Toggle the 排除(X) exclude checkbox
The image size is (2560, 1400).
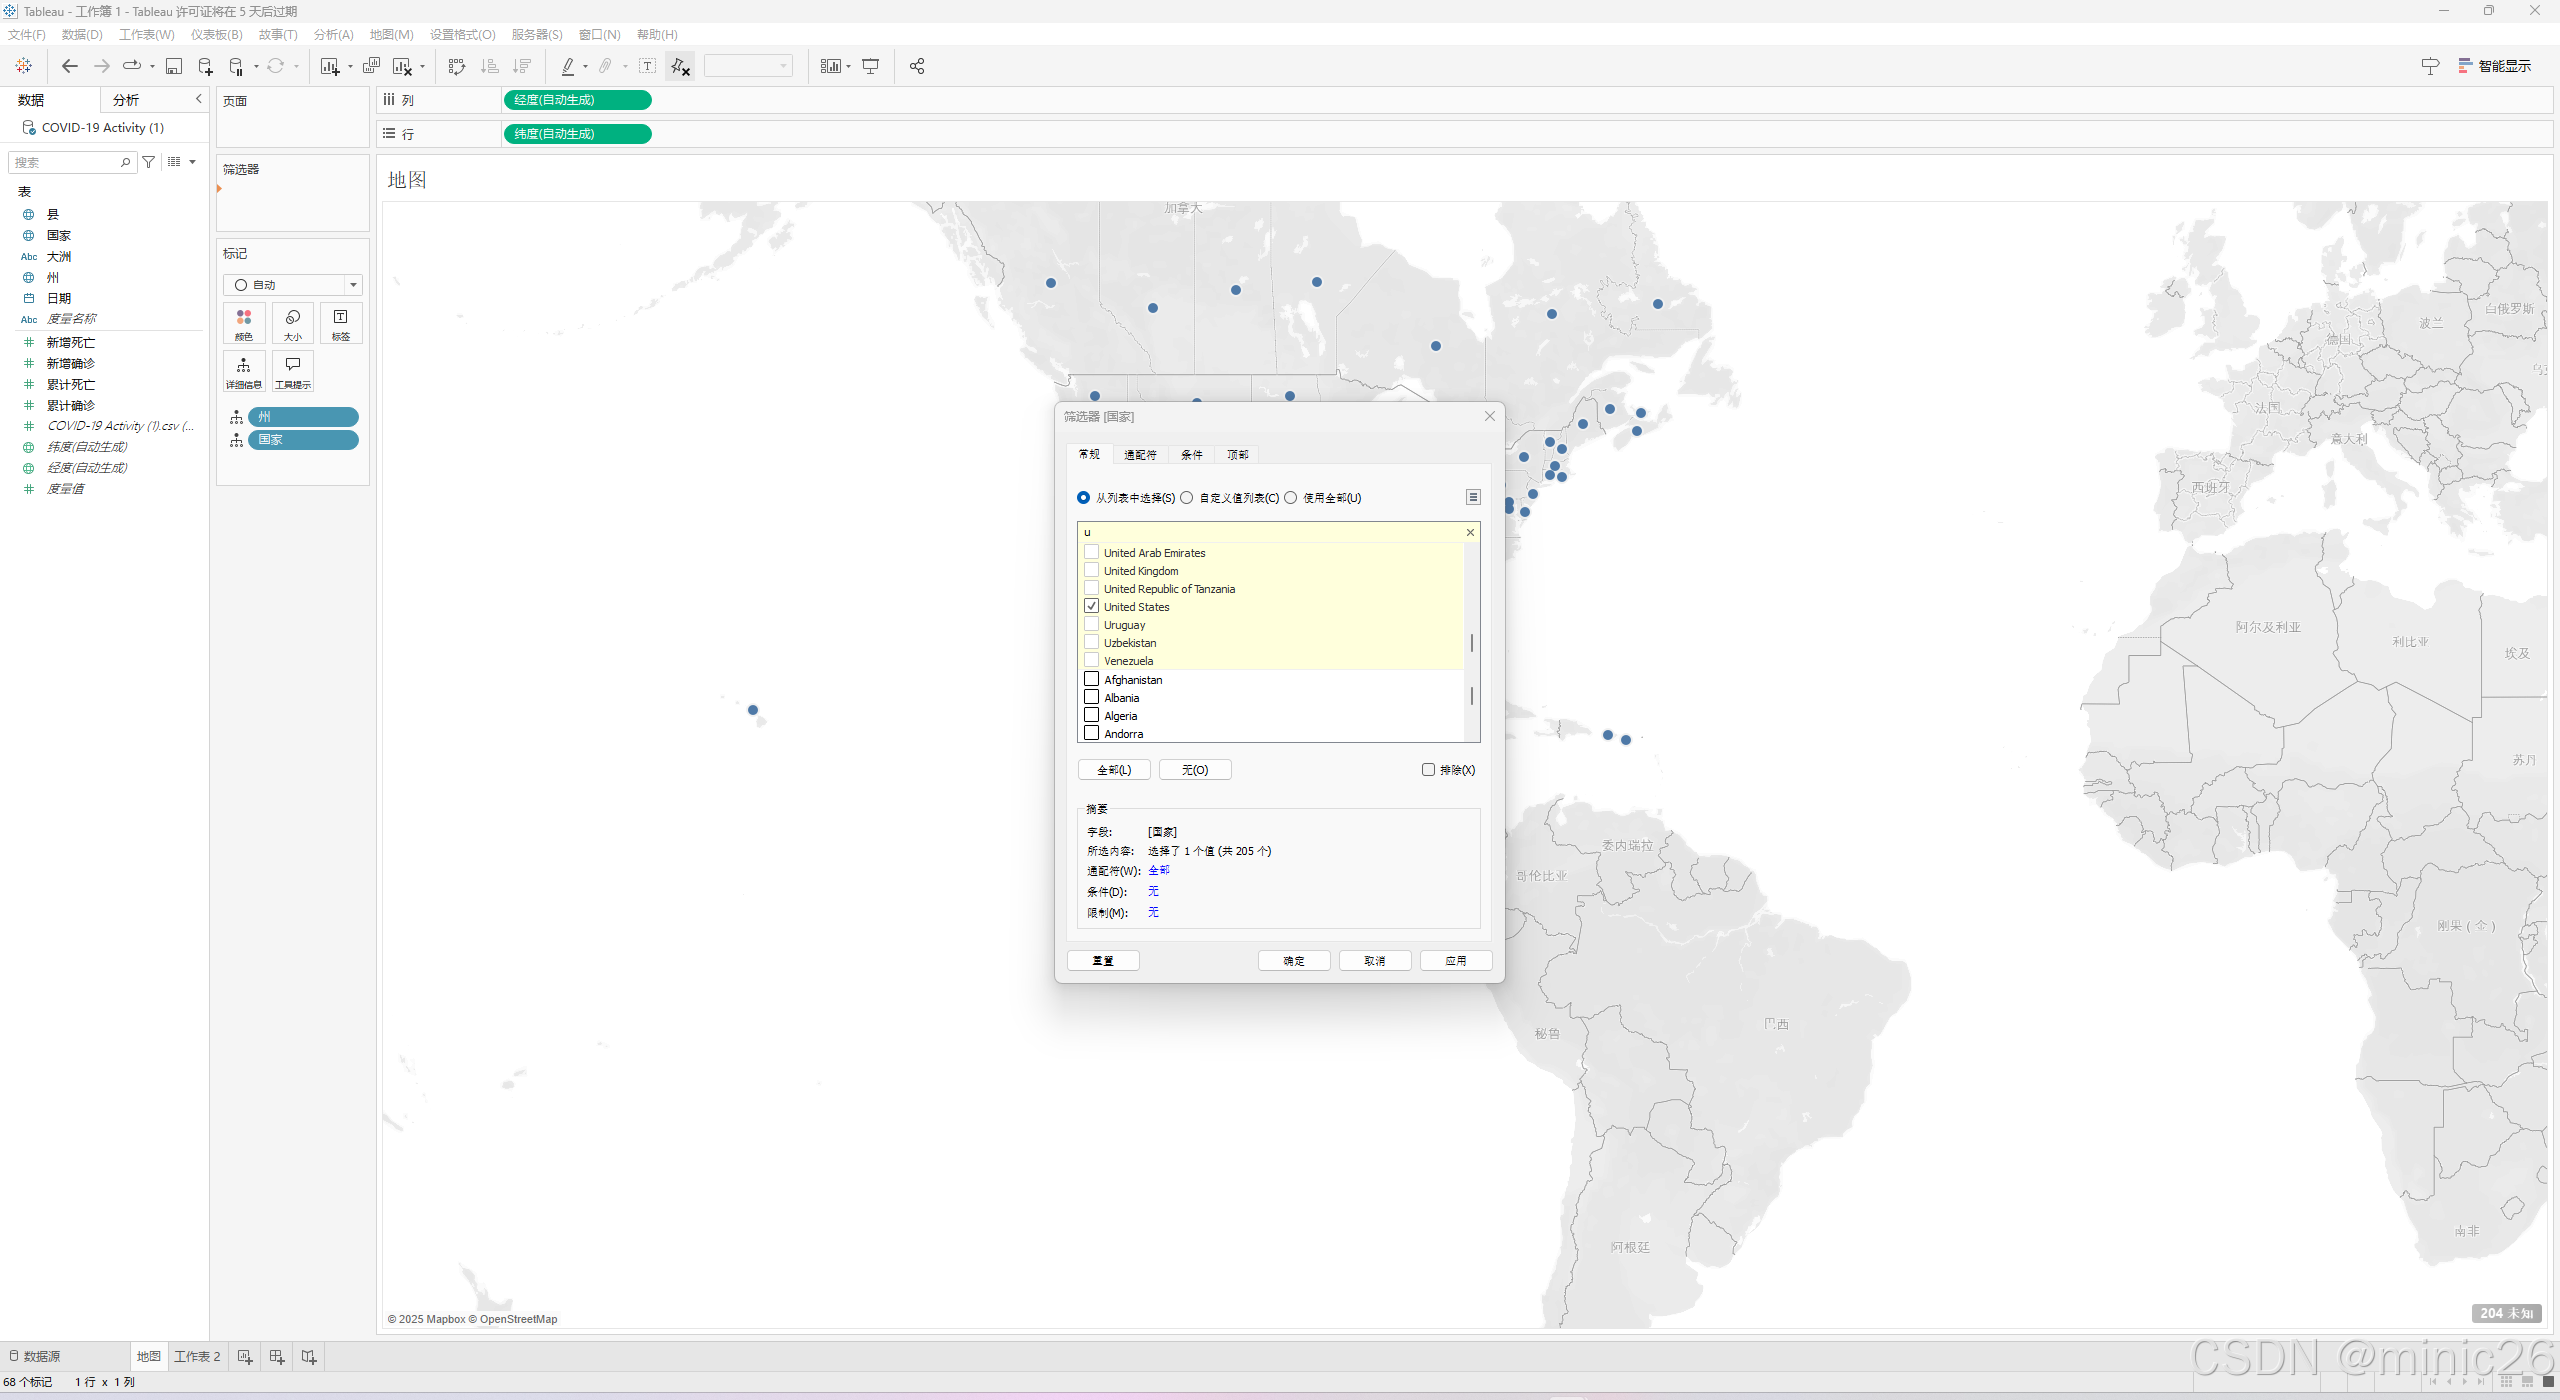[x=1428, y=769]
